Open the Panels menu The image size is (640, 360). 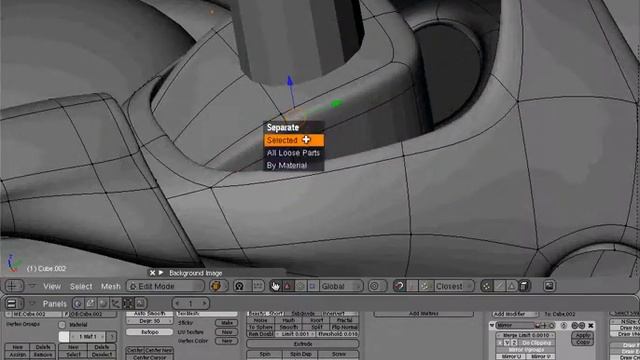tap(54, 304)
